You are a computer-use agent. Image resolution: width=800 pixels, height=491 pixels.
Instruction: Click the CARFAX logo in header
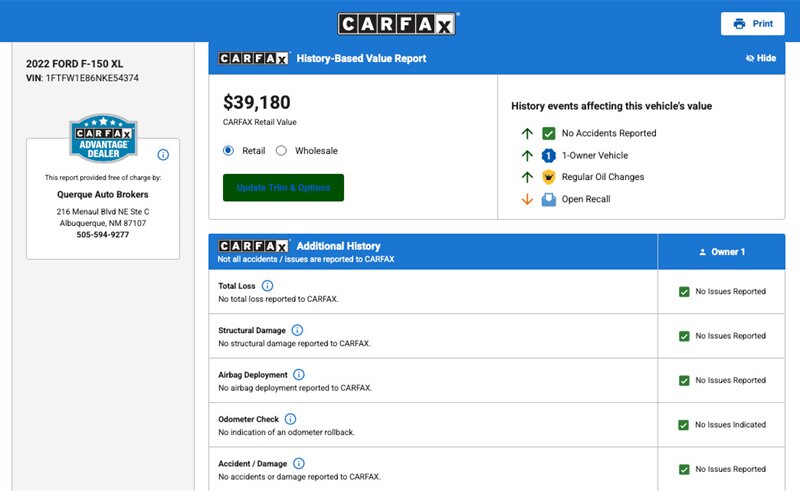(x=399, y=24)
